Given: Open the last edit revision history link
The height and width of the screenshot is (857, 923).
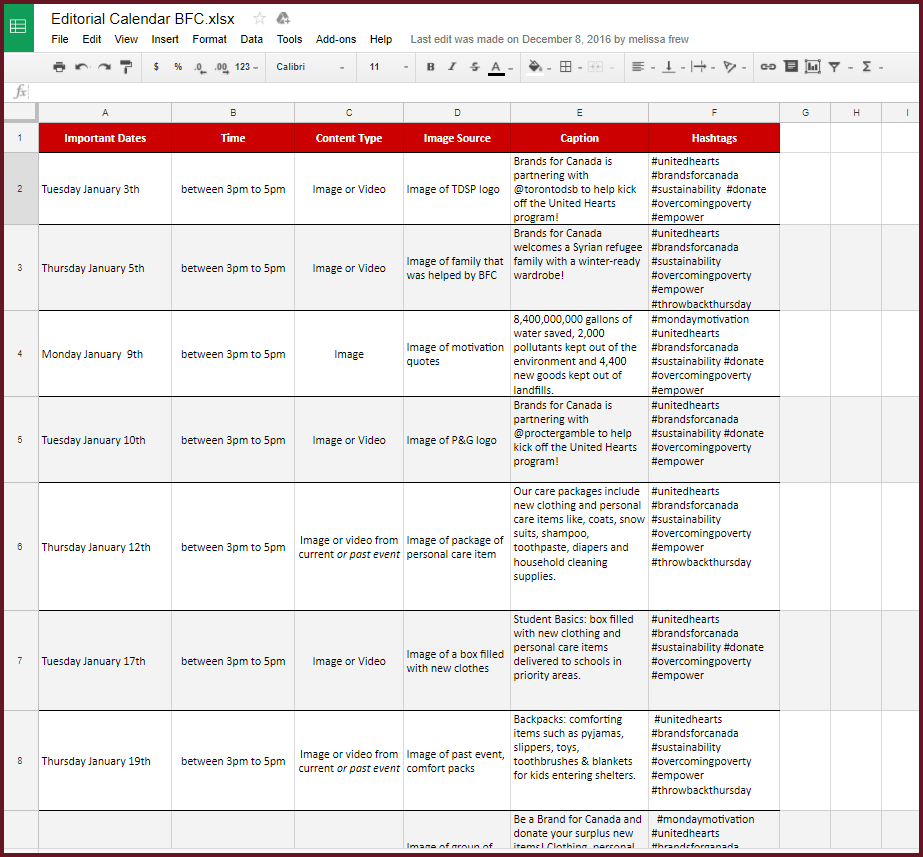Looking at the screenshot, I should [x=549, y=39].
